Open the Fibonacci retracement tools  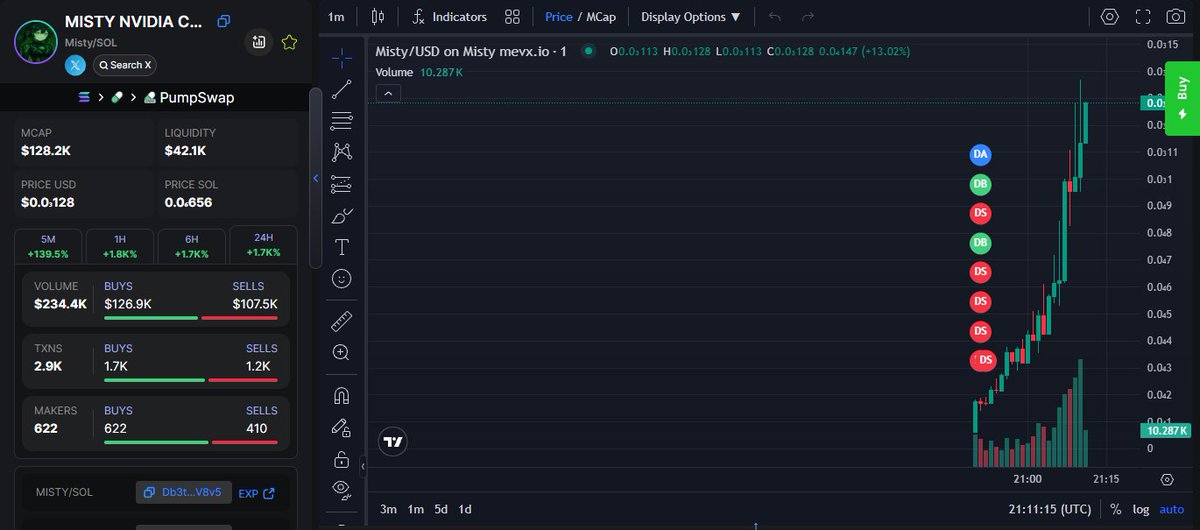pos(342,121)
